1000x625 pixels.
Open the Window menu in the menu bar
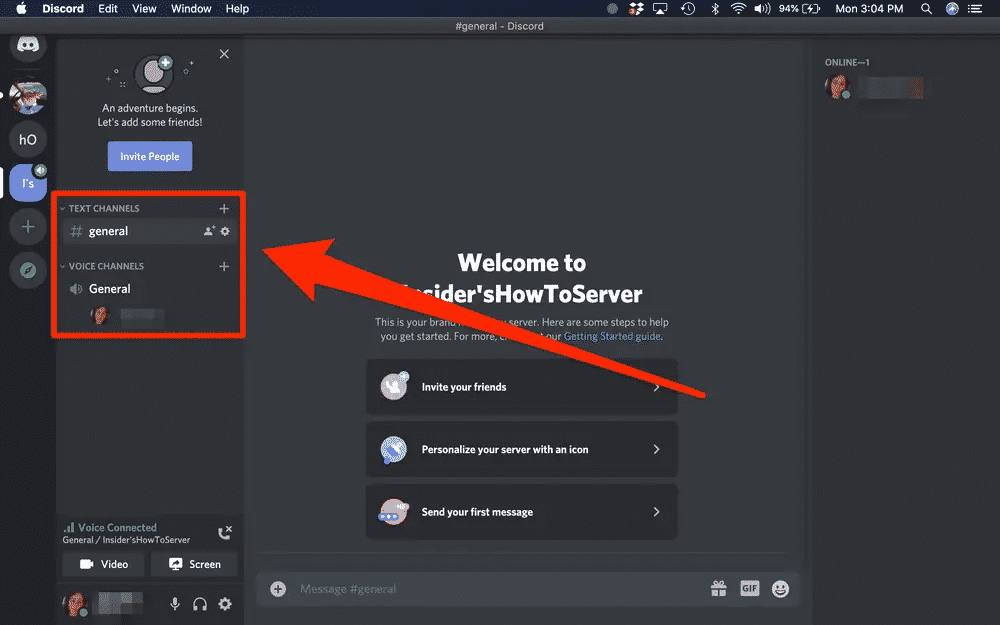pos(191,8)
